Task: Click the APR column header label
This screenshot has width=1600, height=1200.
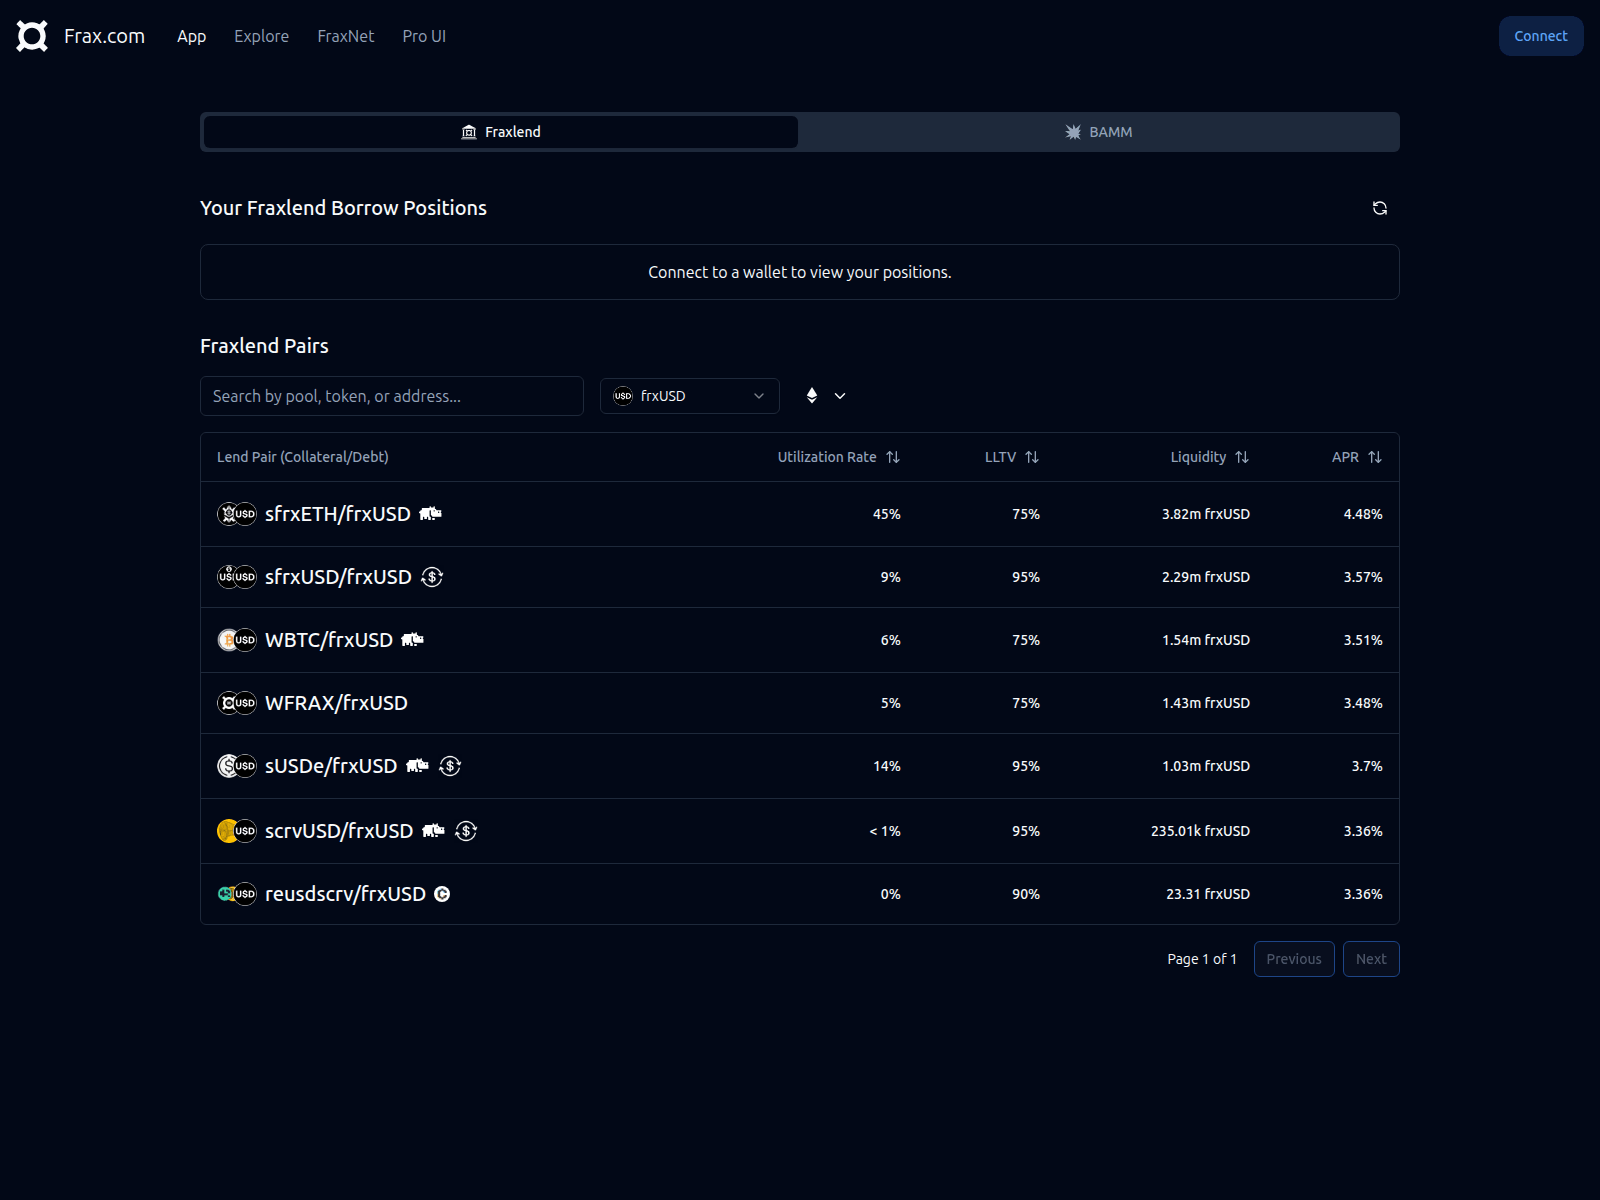Action: point(1345,457)
